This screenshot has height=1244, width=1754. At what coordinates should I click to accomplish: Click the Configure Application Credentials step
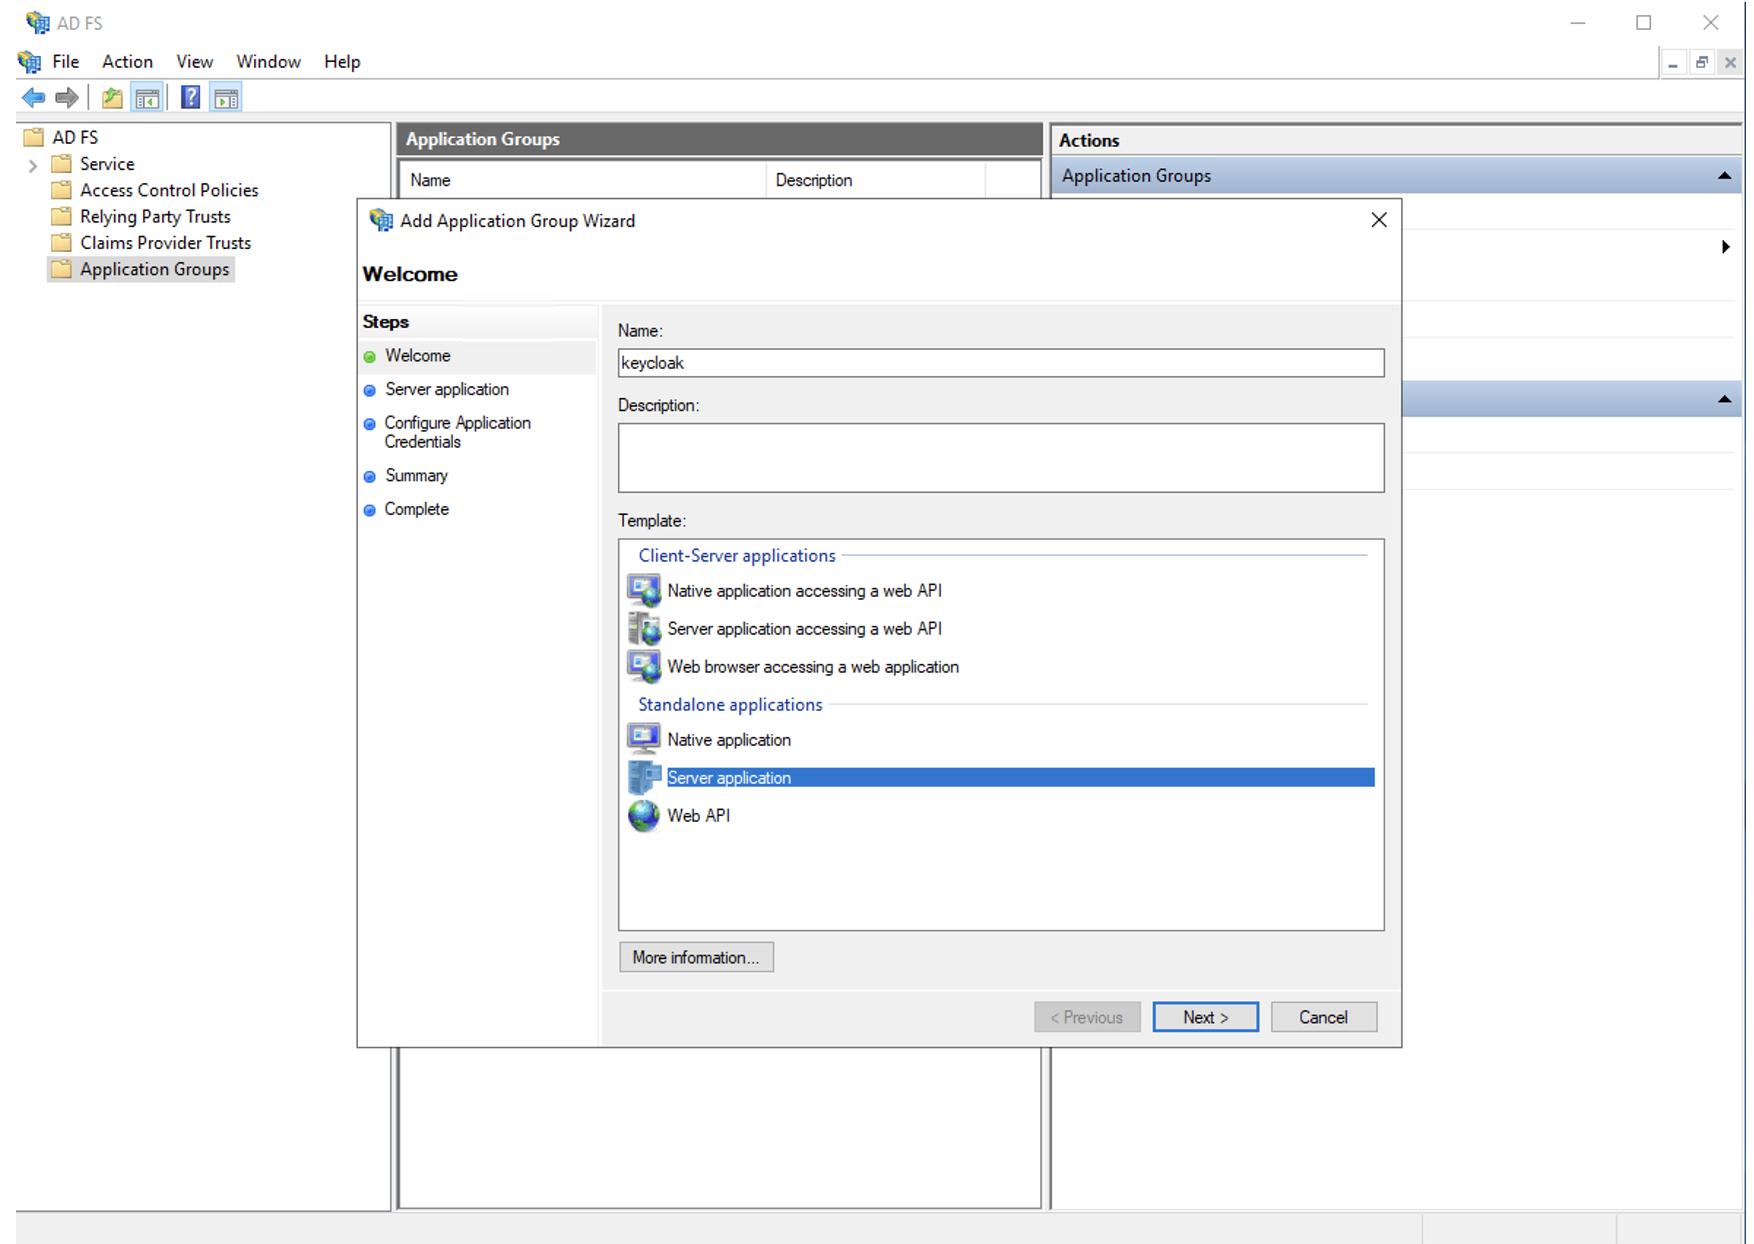458,432
